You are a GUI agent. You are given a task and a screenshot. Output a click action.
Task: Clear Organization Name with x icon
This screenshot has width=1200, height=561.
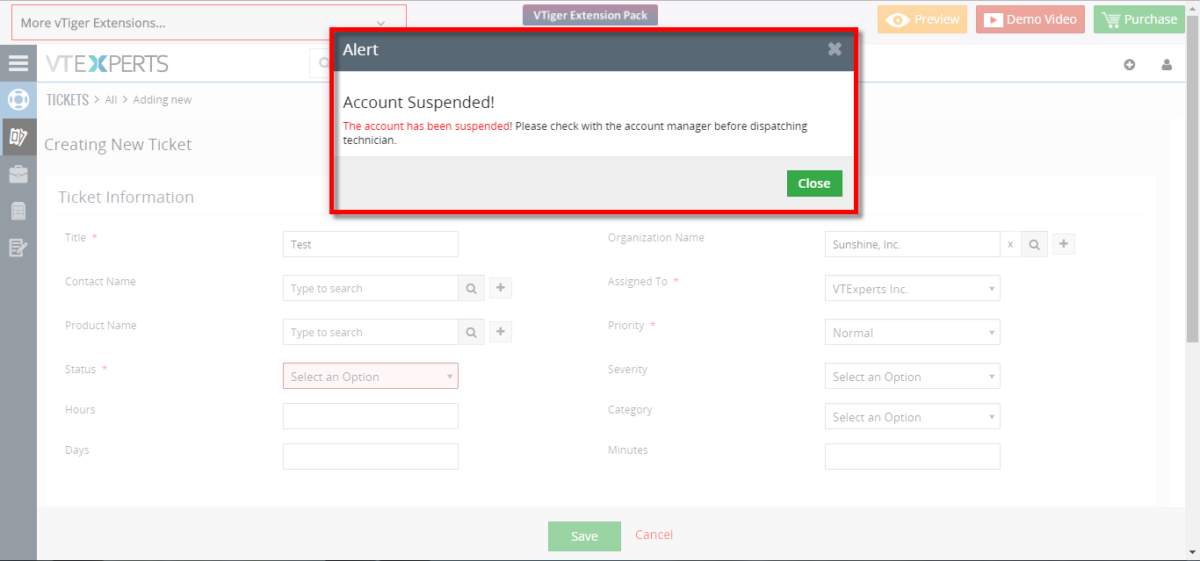click(1010, 244)
